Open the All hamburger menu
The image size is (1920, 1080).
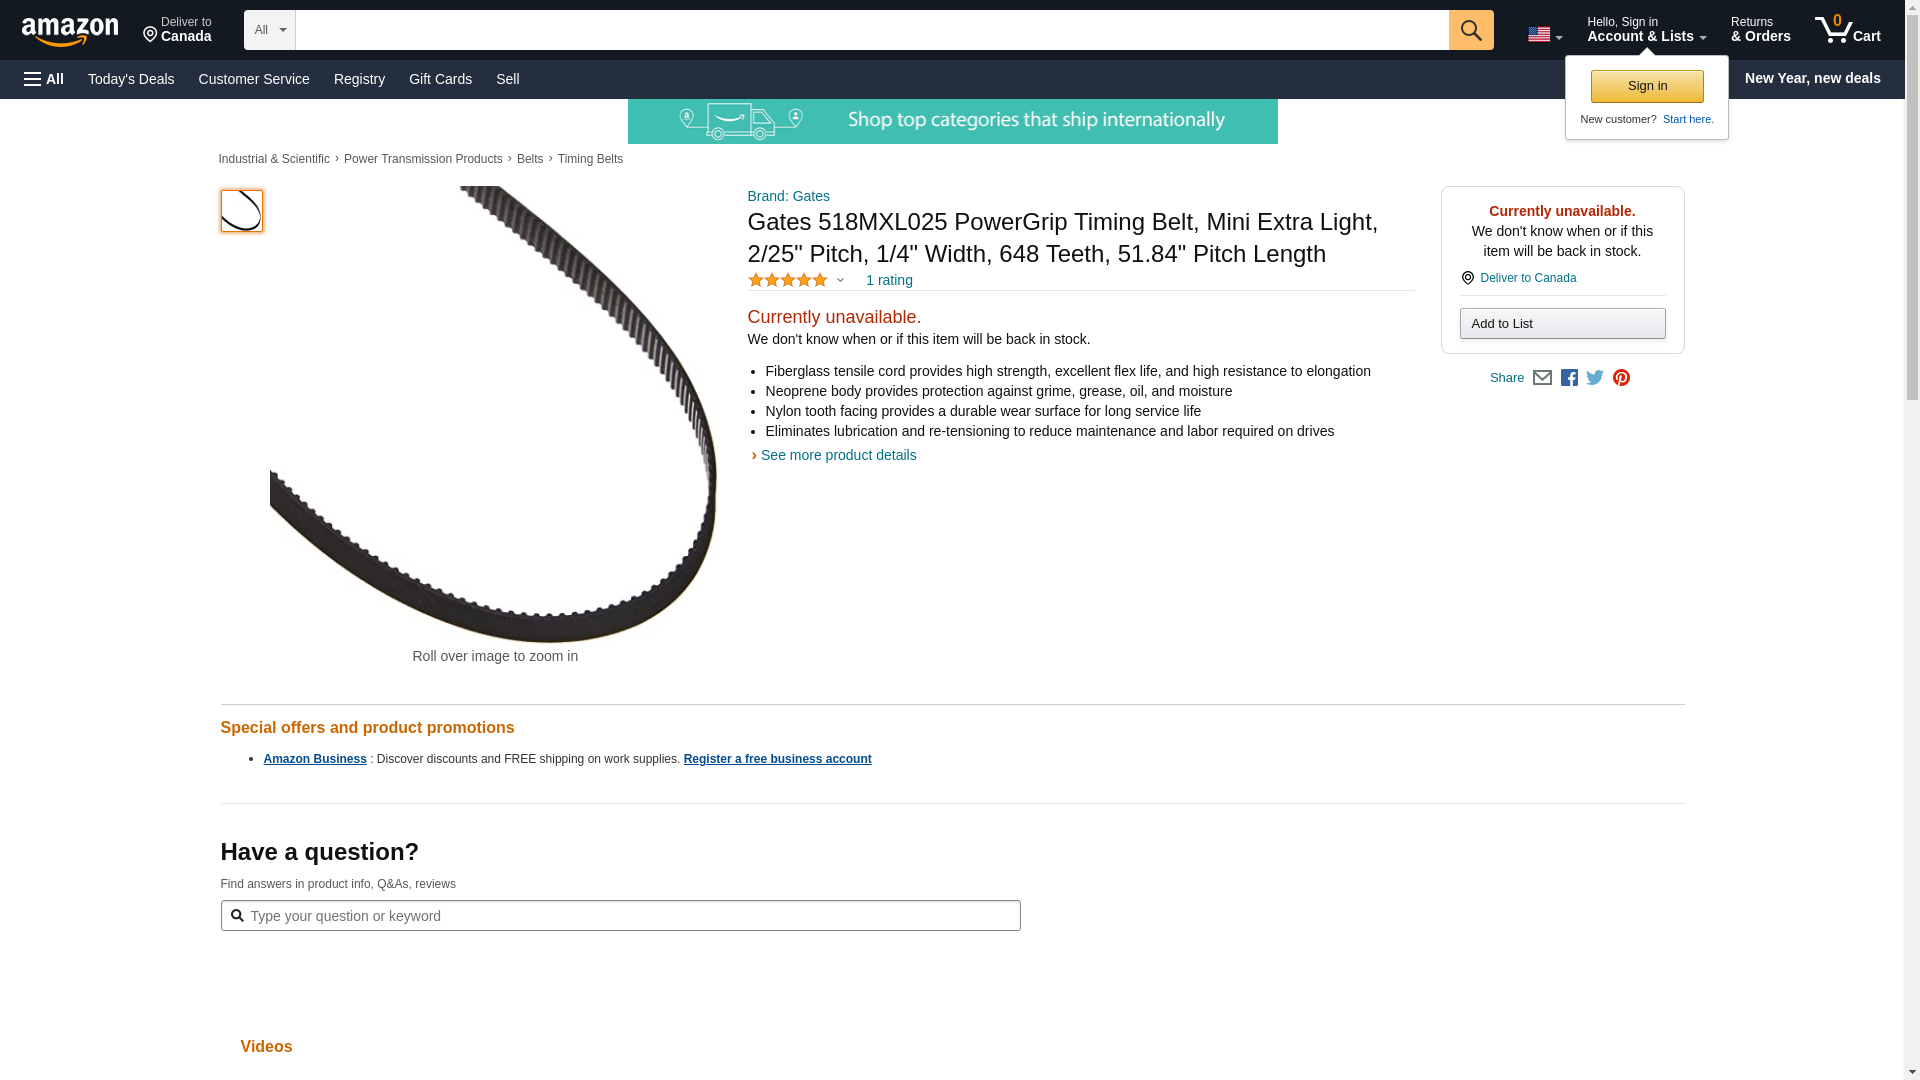point(44,79)
